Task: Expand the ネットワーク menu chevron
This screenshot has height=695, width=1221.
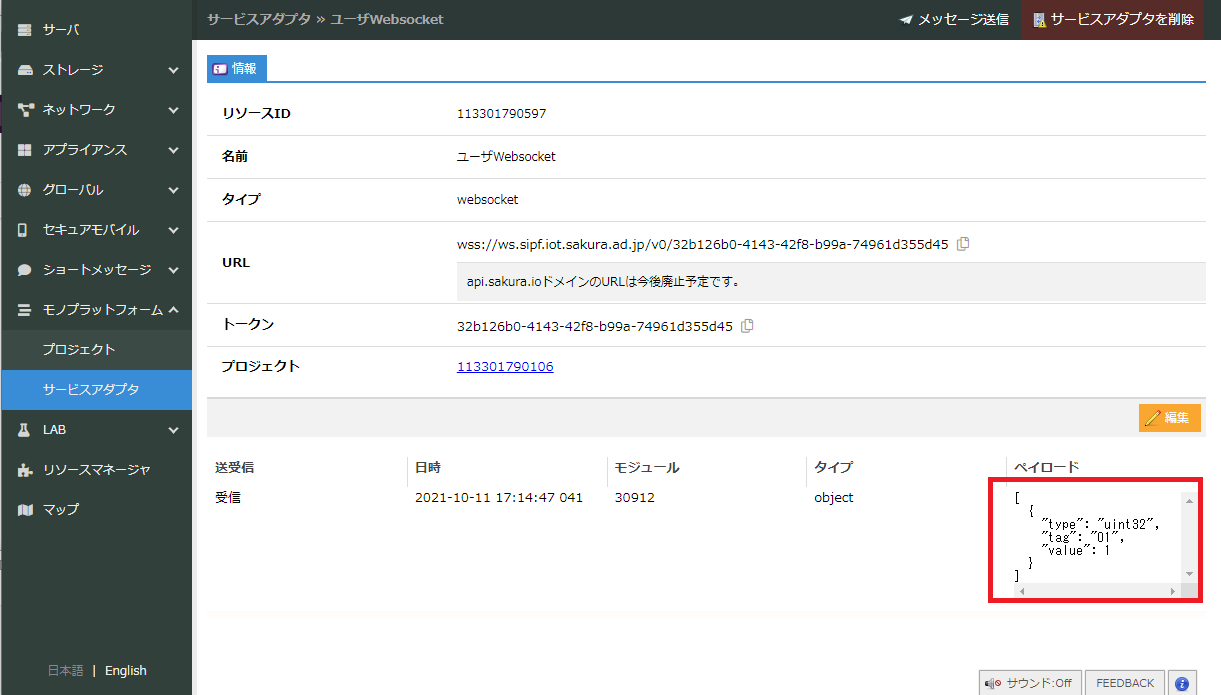Action: pyautogui.click(x=174, y=110)
